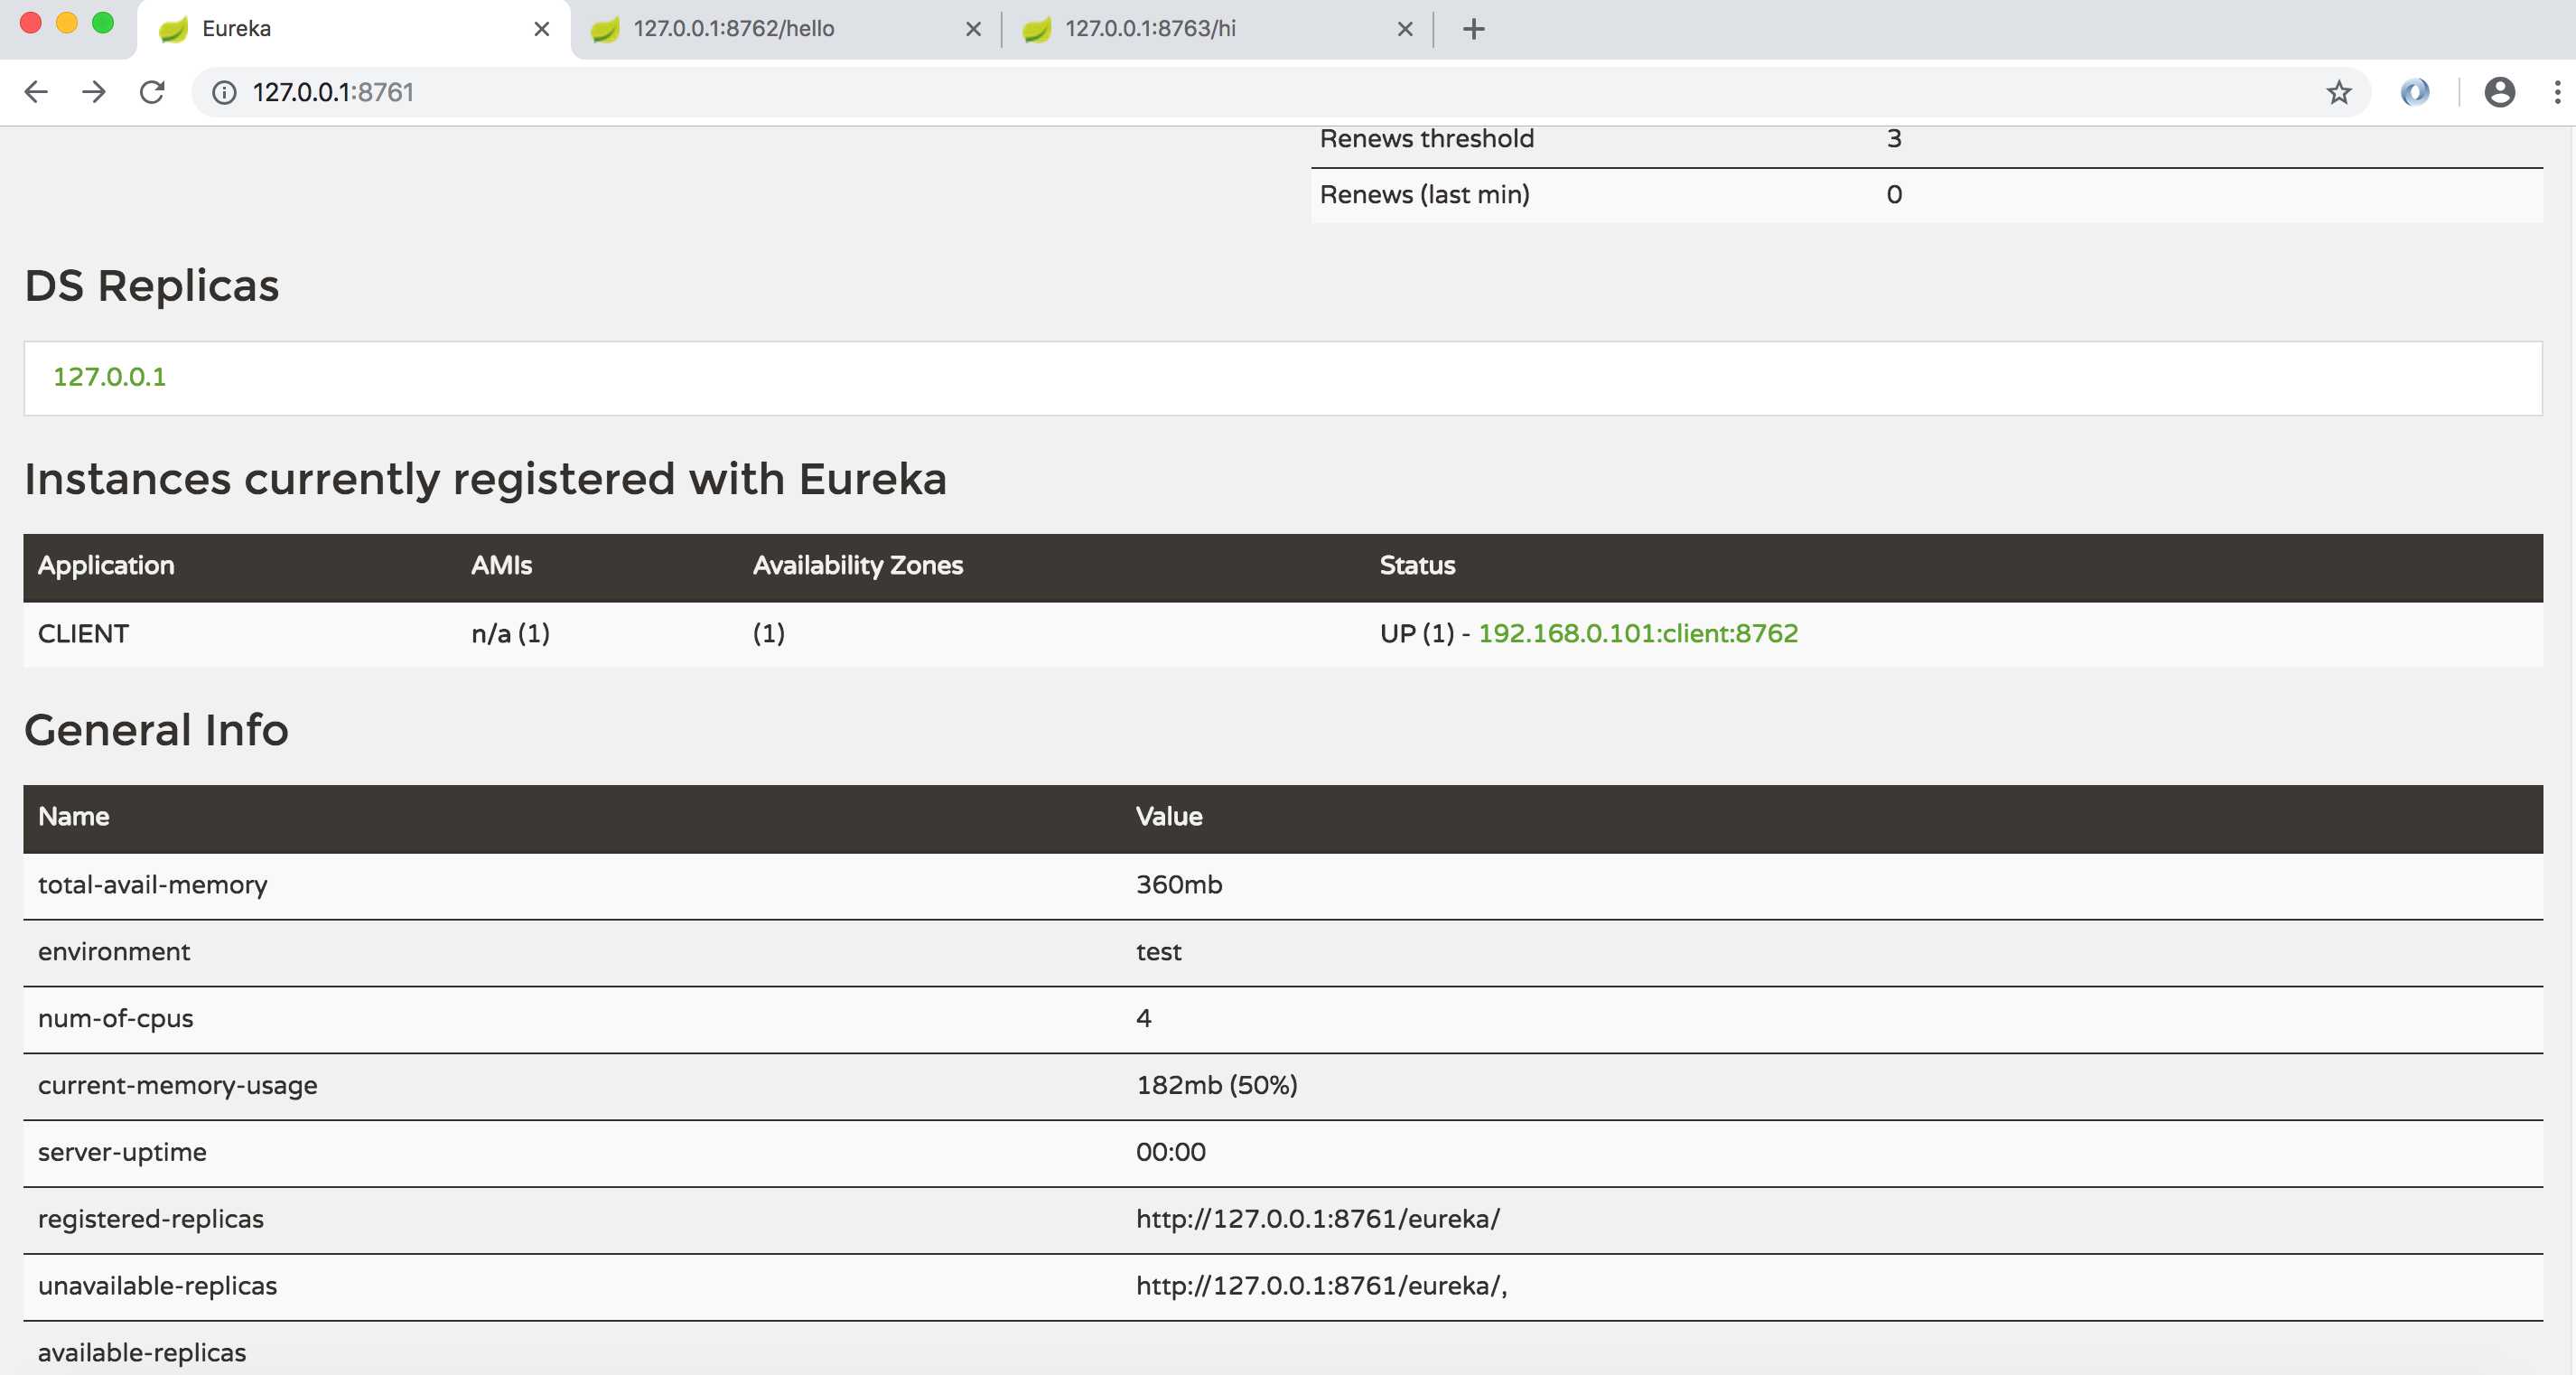Select the n/a (1) AMIs cell
The height and width of the screenshot is (1375, 2576).
point(510,634)
